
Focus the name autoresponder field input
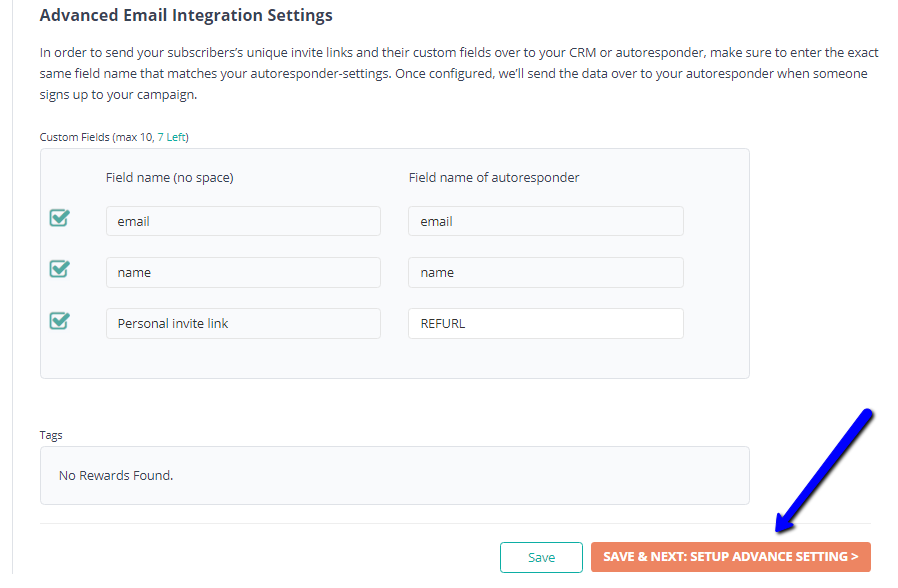(545, 272)
